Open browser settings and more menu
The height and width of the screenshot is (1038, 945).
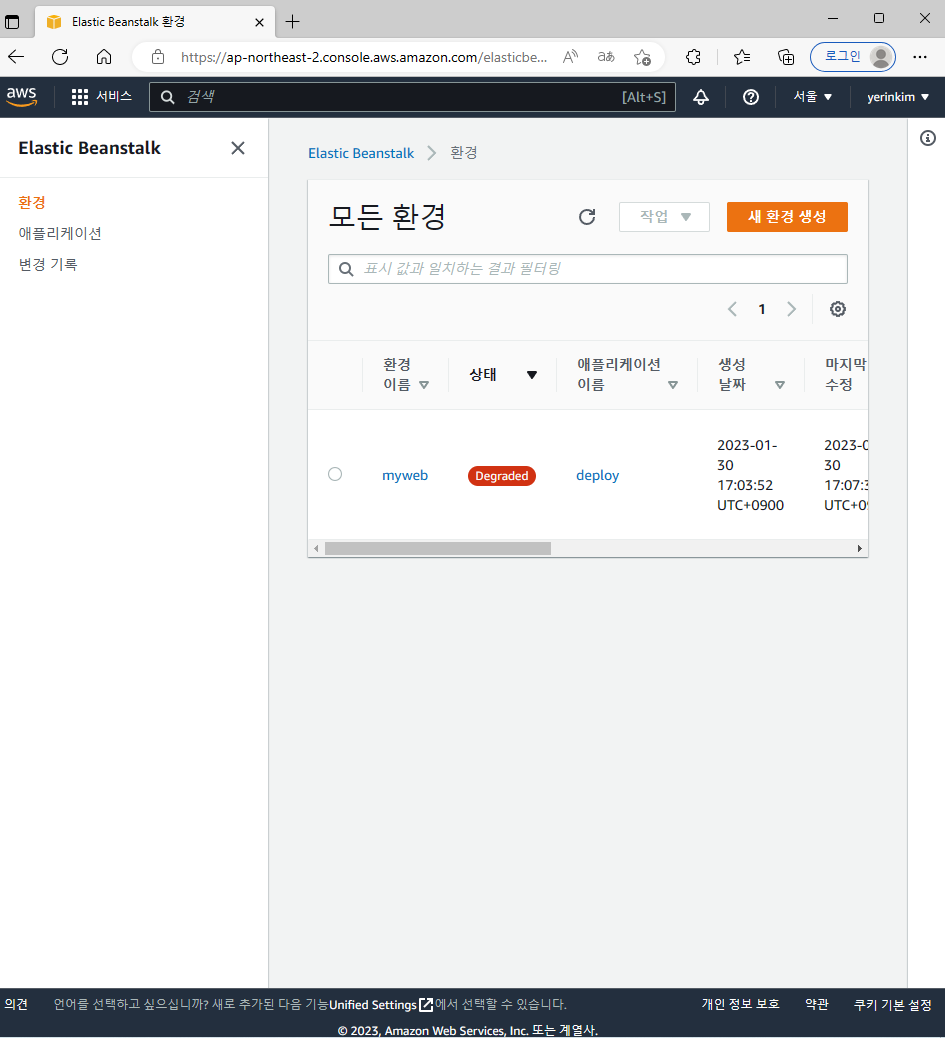920,57
